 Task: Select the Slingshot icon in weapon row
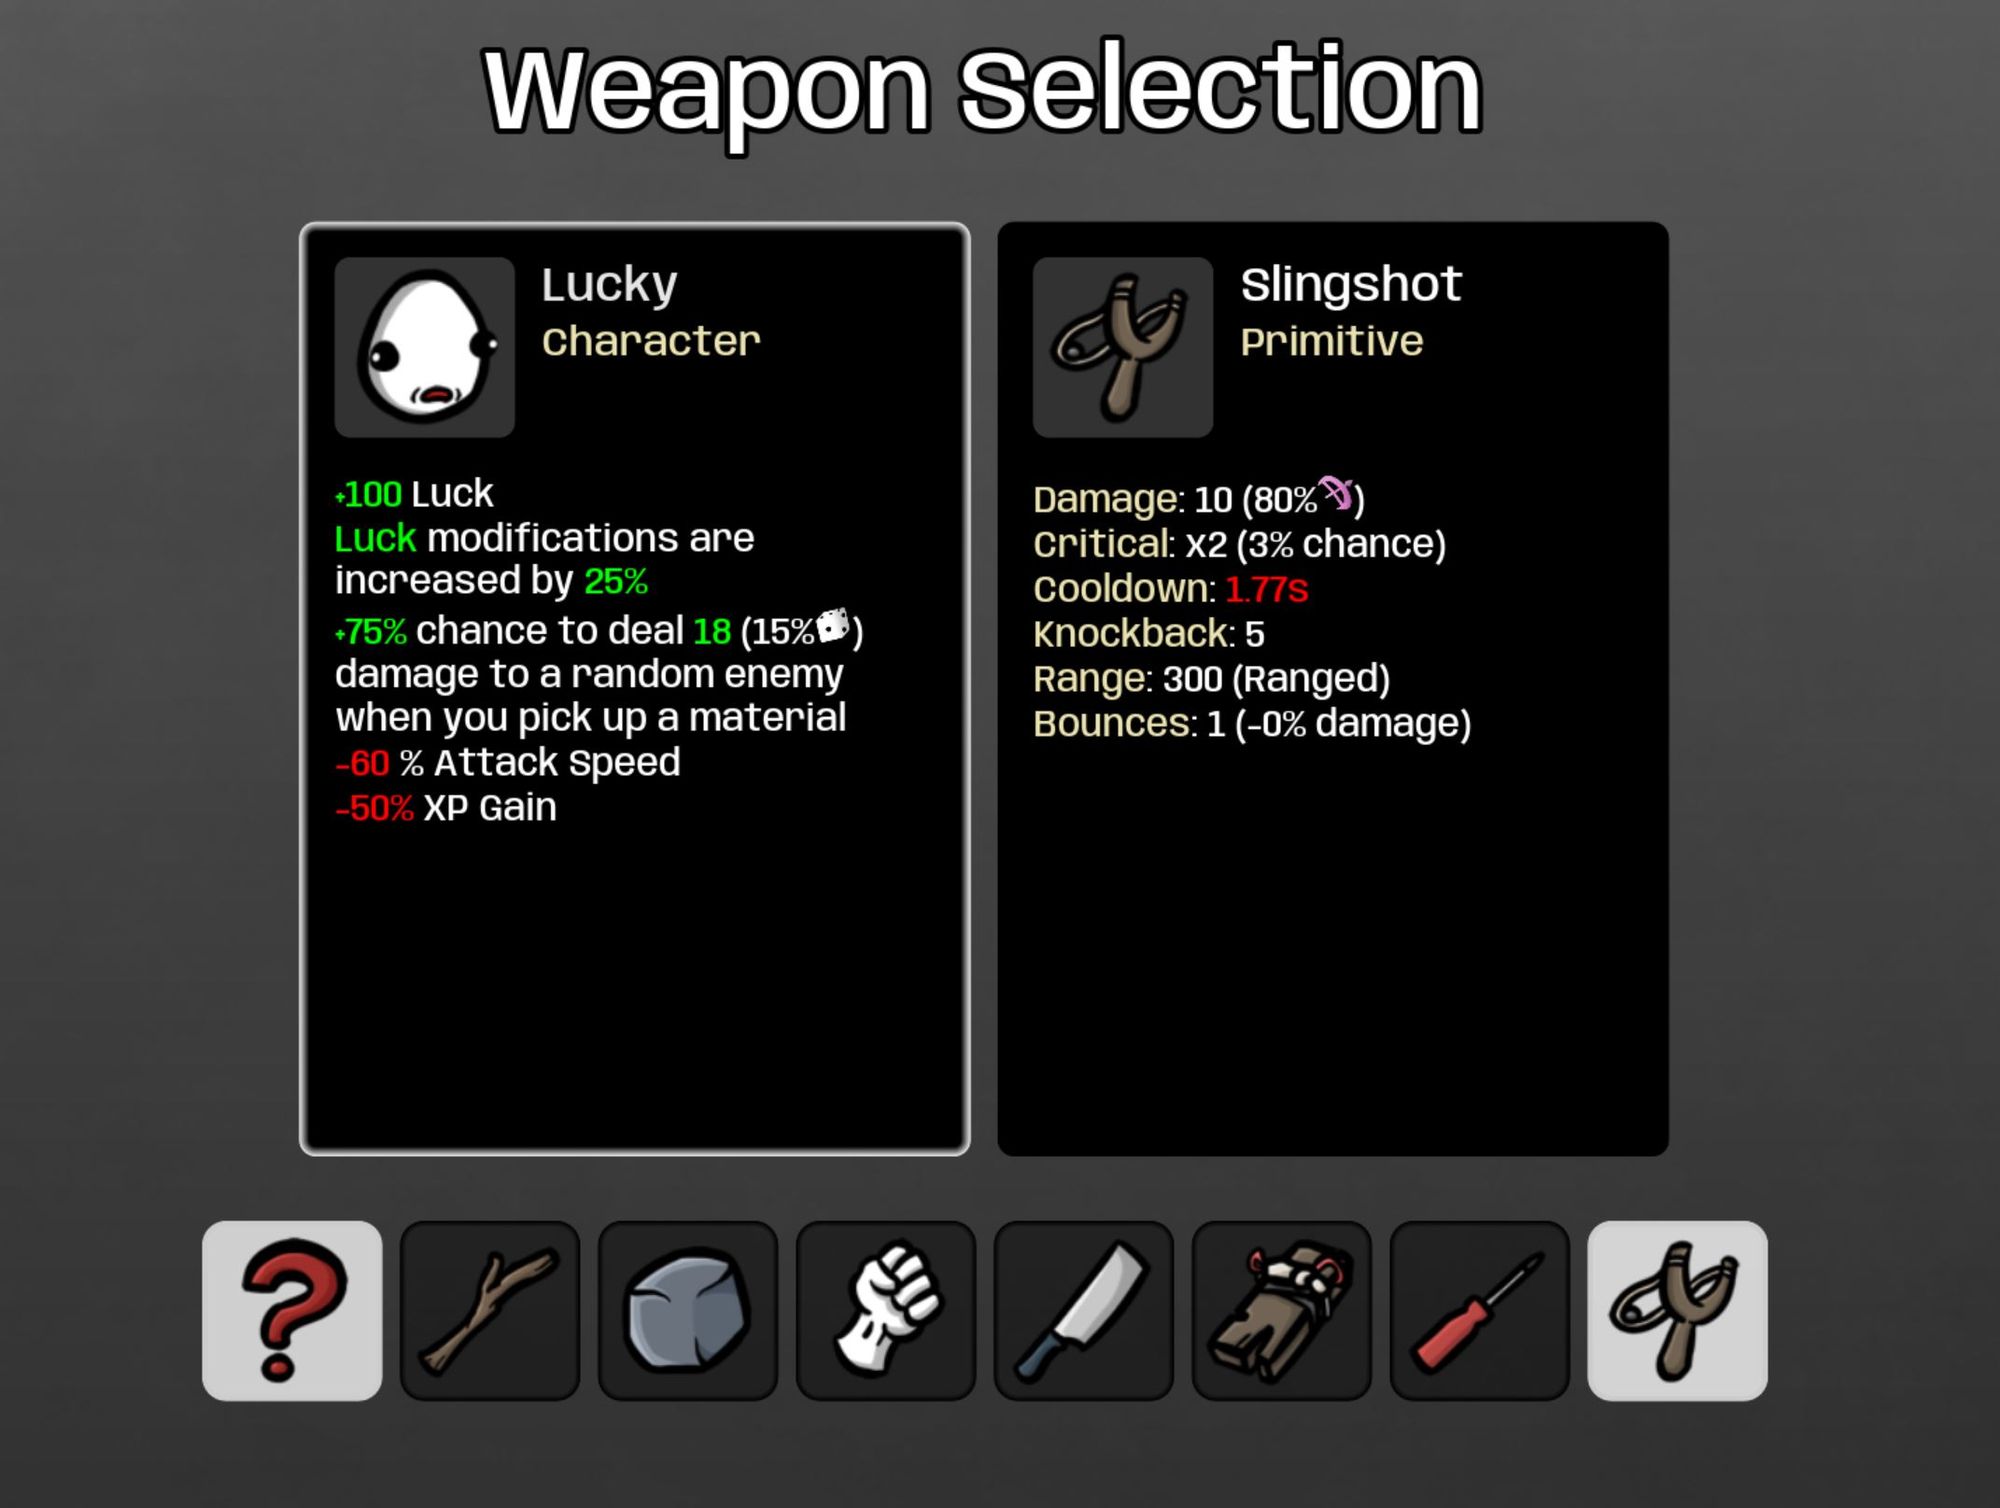point(1678,1310)
